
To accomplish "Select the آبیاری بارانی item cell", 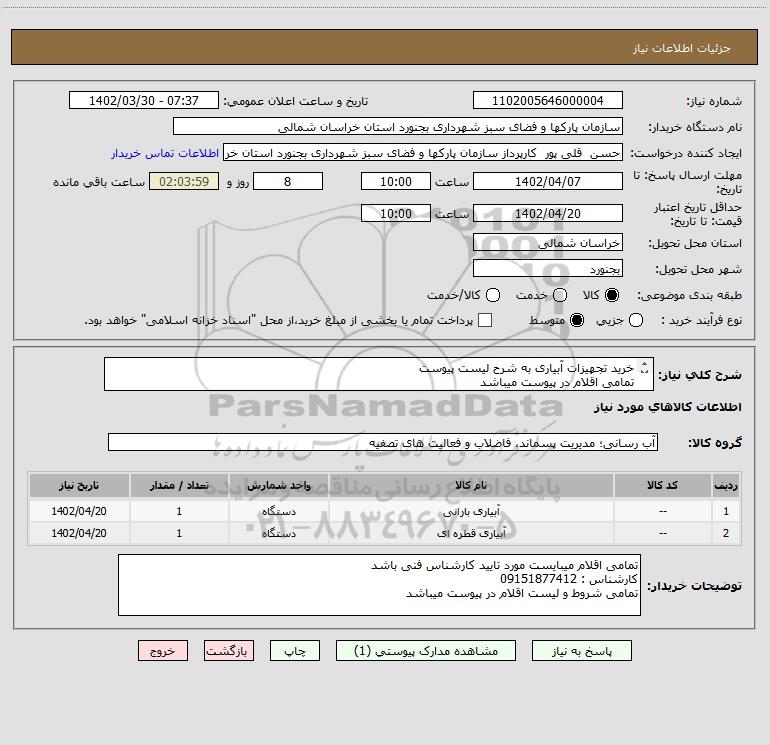I will 471,511.
